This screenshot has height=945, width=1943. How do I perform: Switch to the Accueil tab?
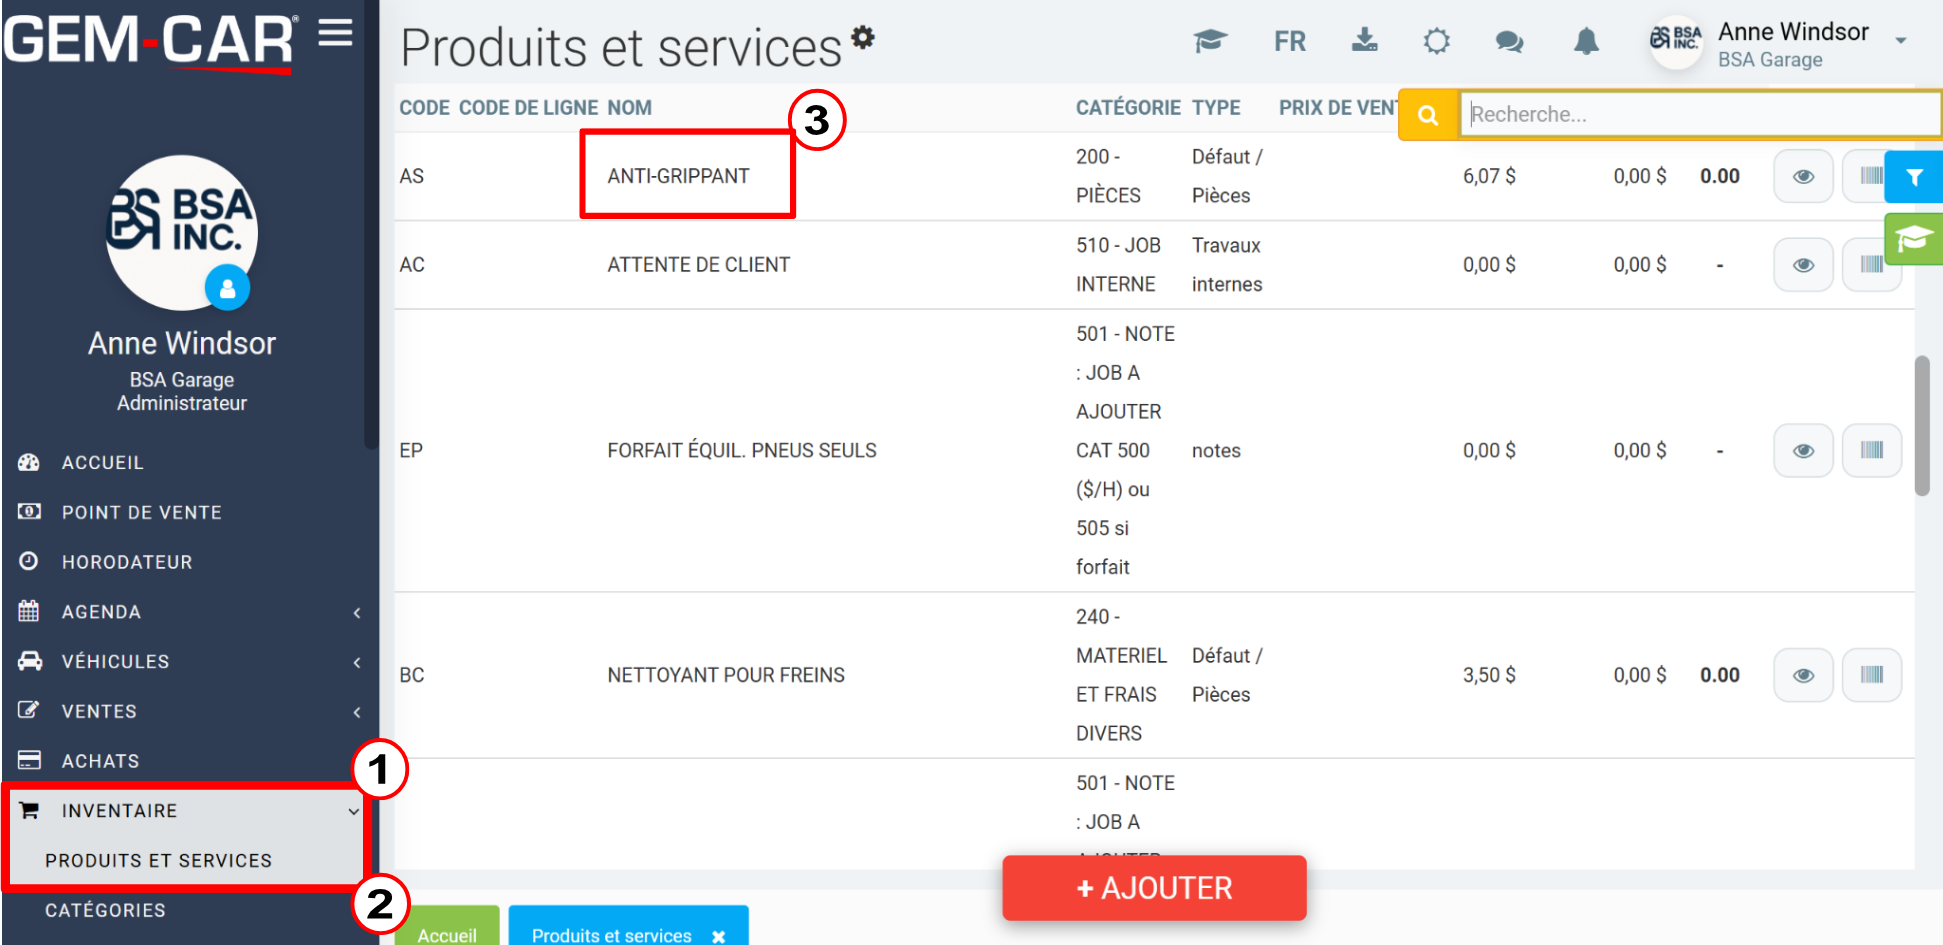pyautogui.click(x=447, y=926)
